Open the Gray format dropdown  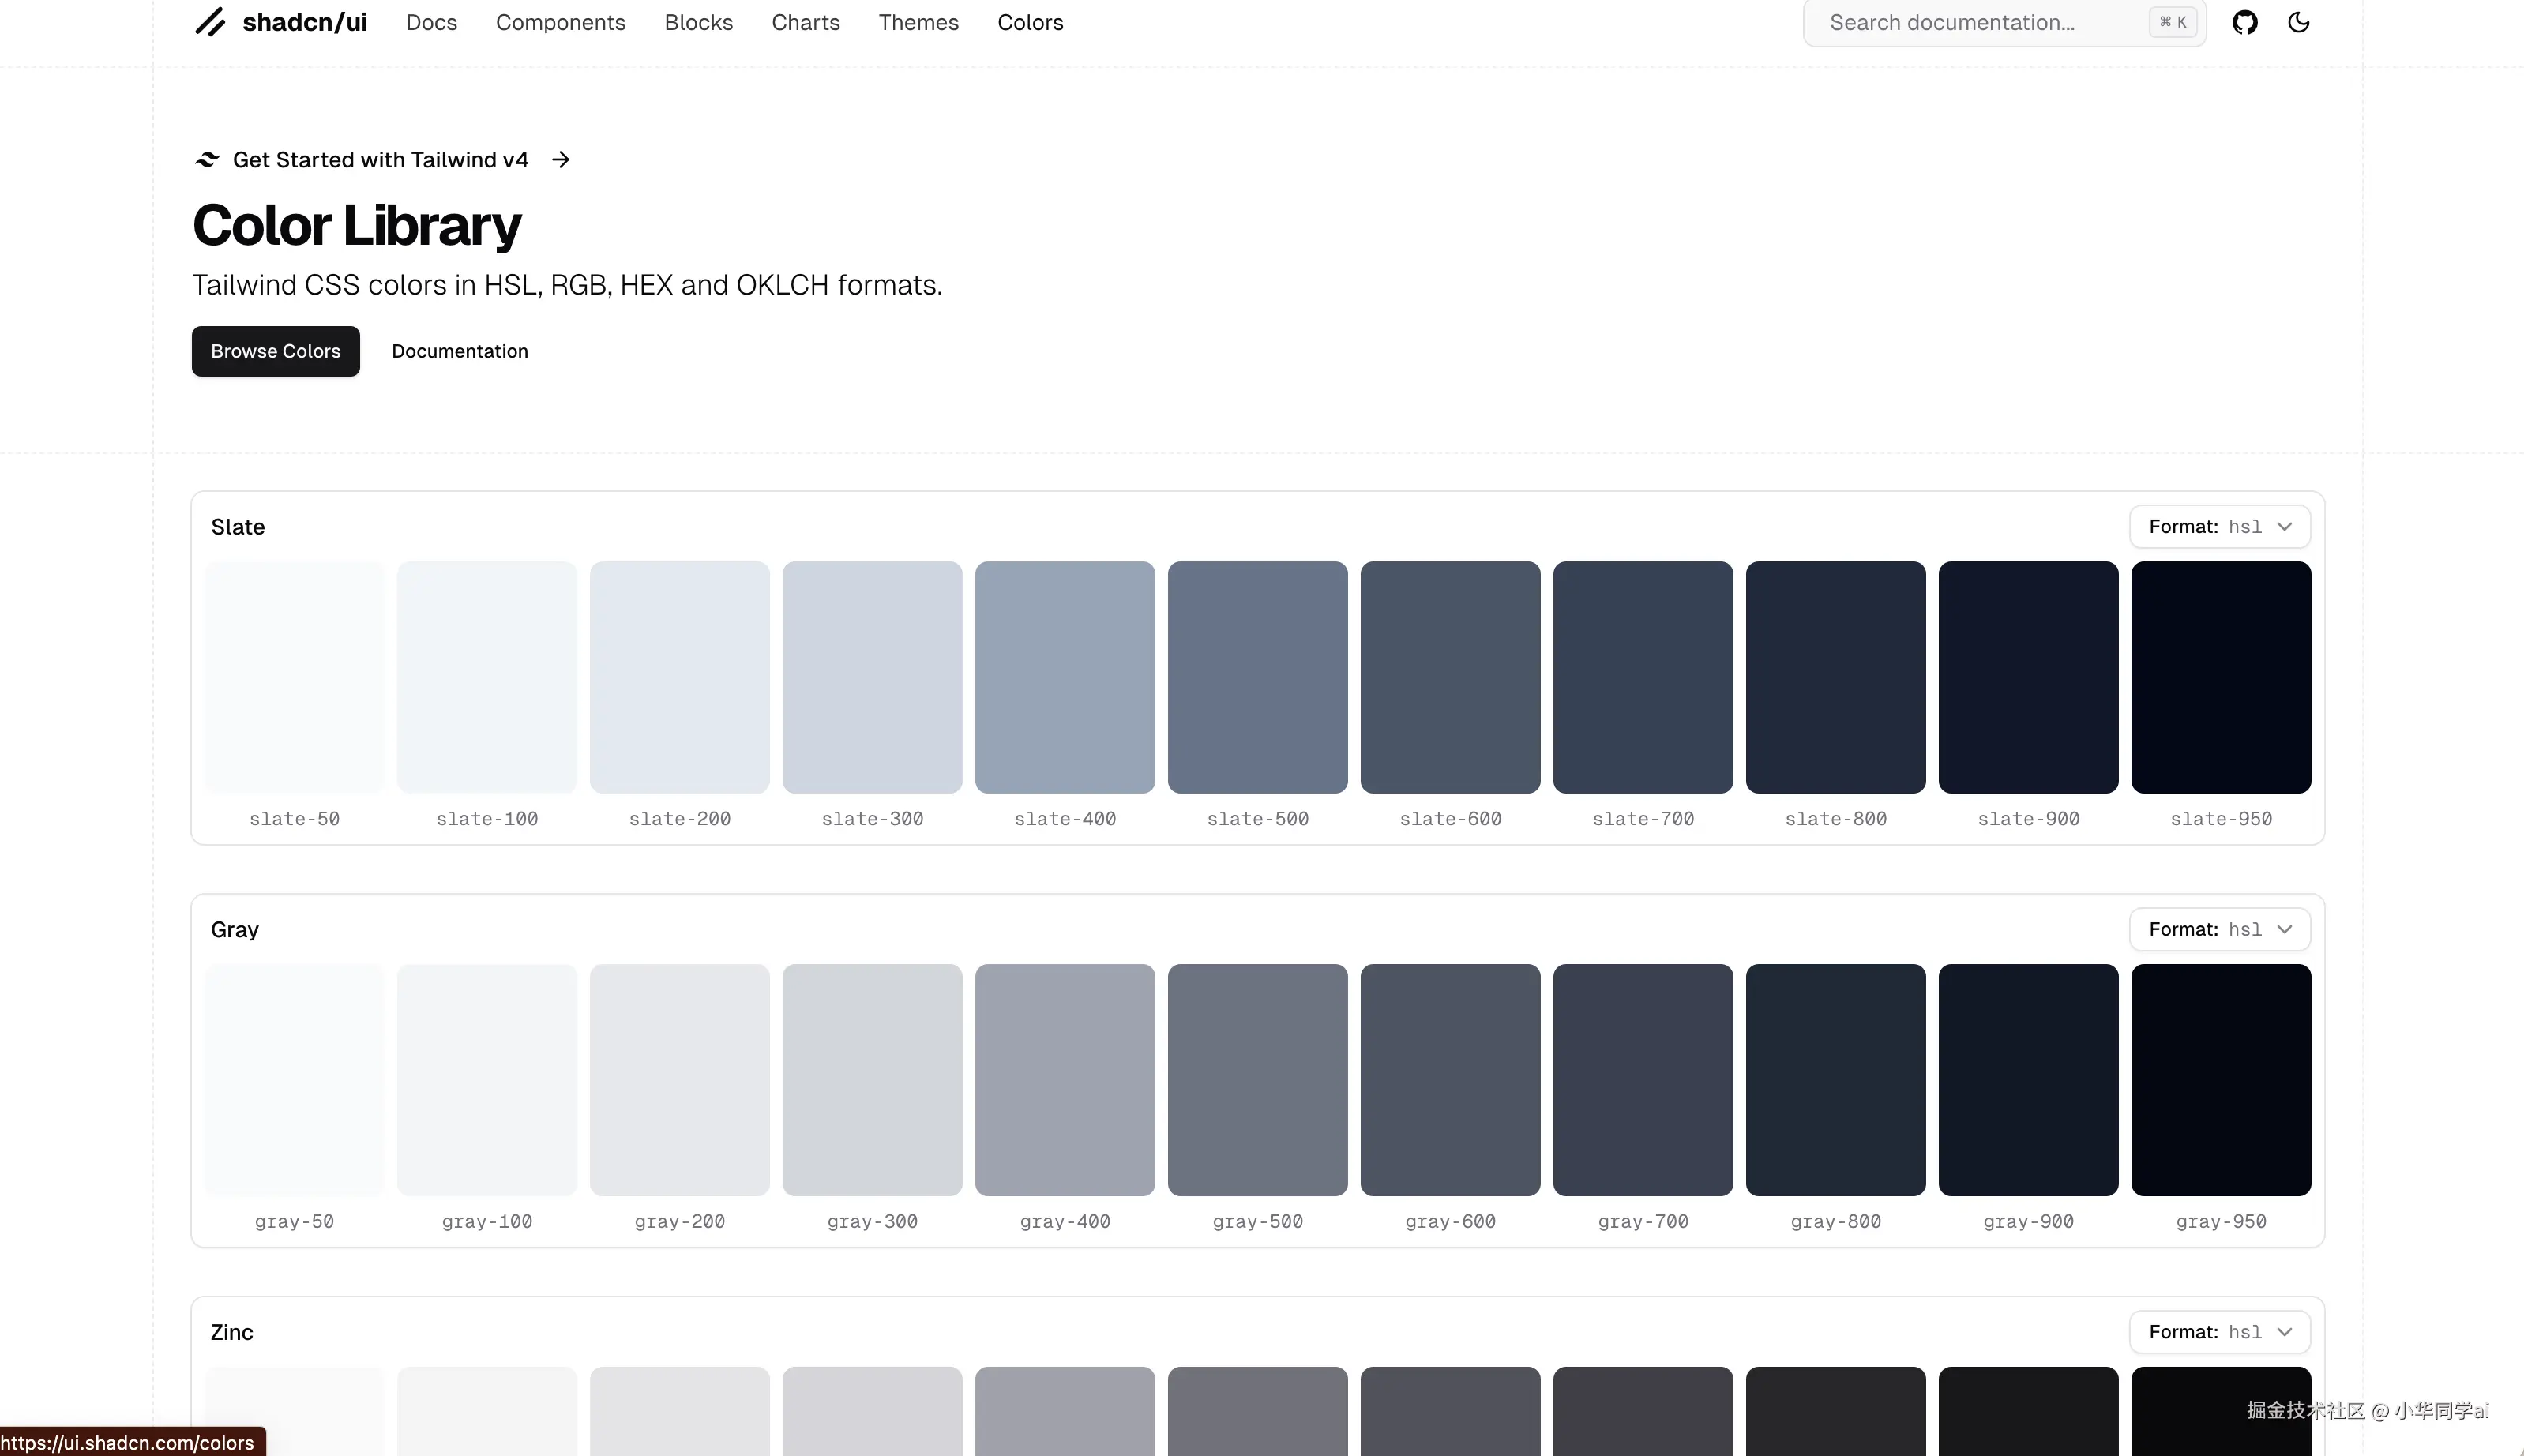coord(2219,930)
